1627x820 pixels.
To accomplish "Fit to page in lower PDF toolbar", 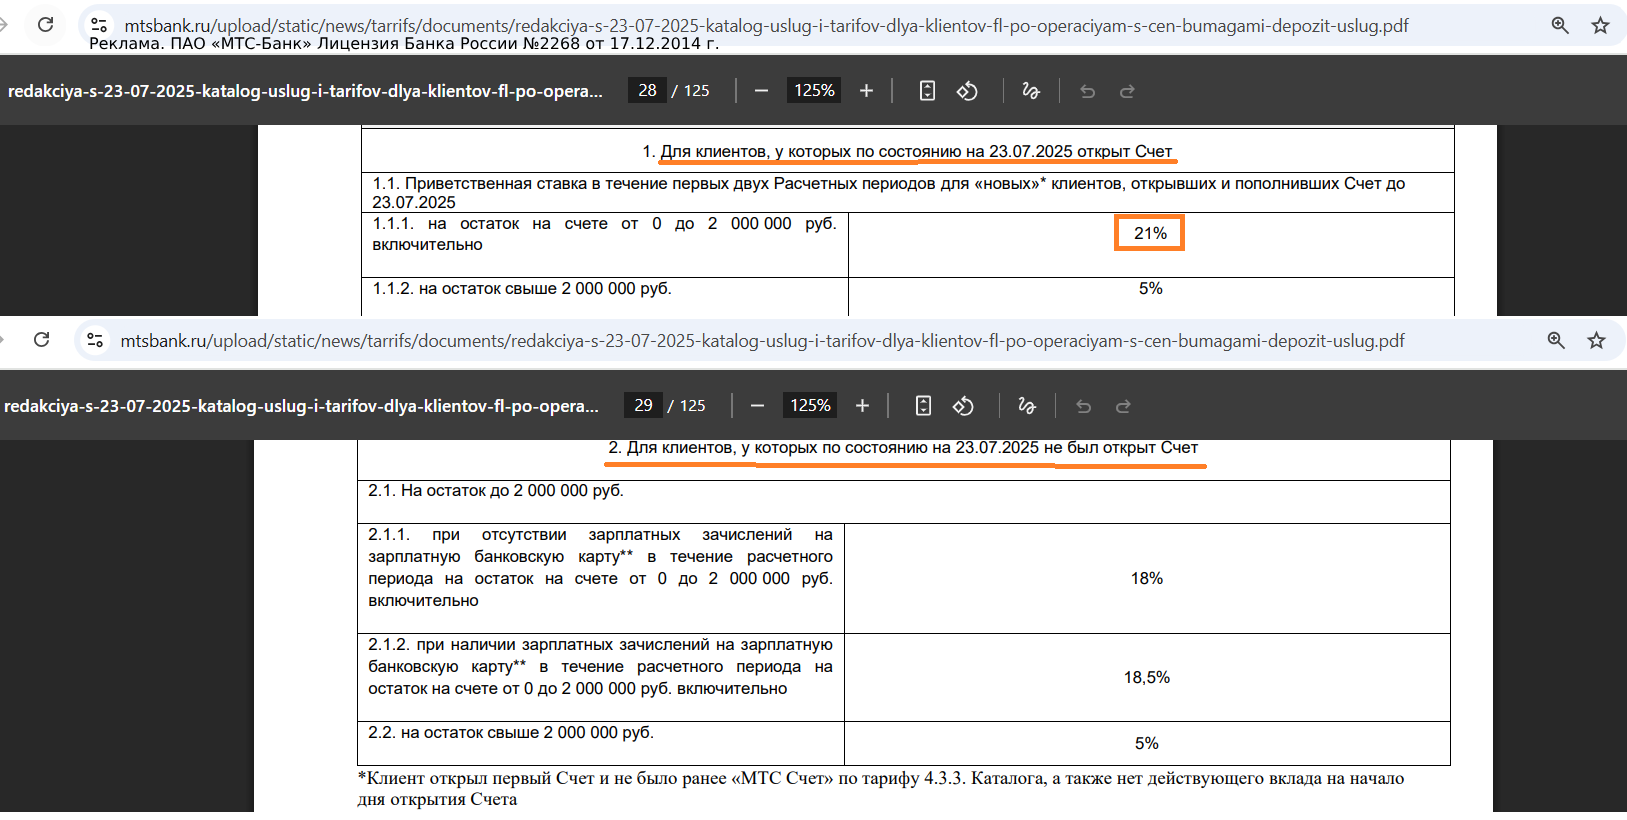I will click(923, 405).
